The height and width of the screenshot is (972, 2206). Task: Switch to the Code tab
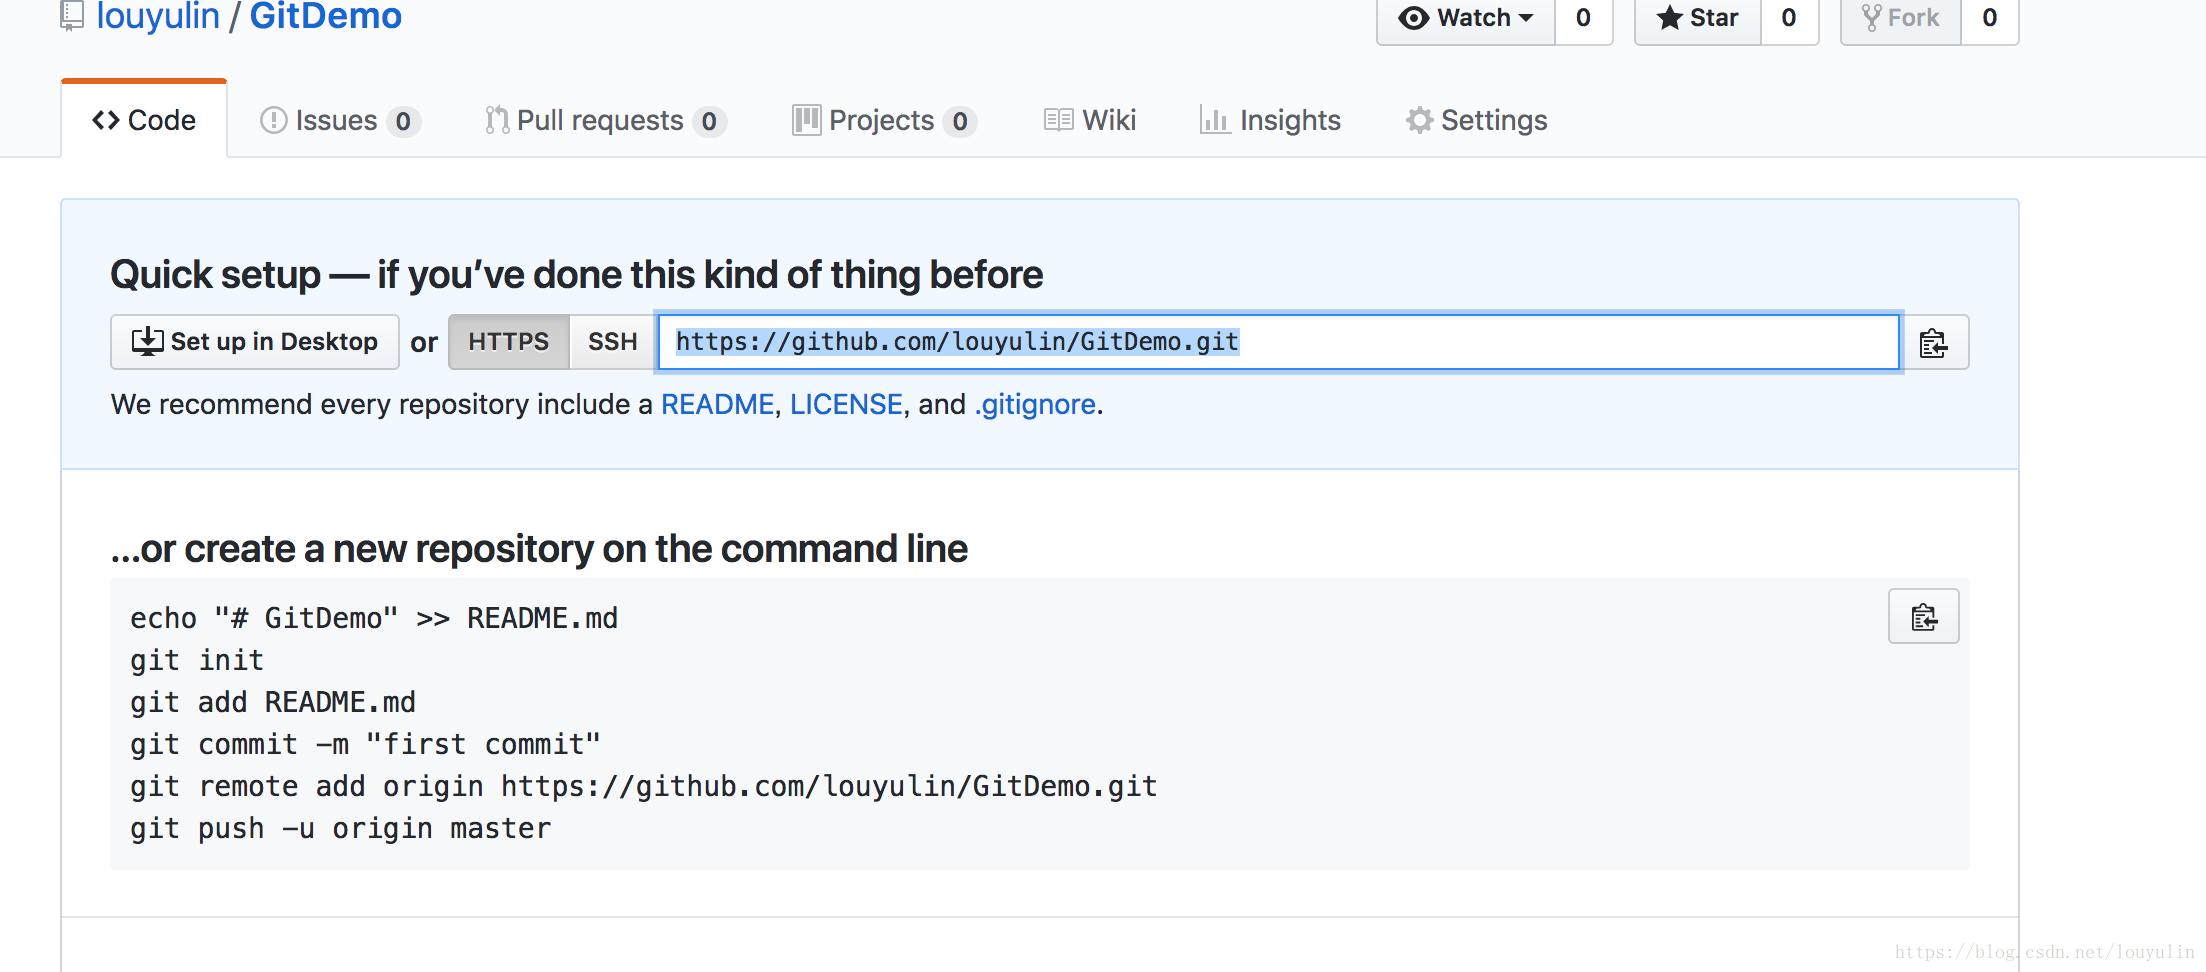(x=144, y=120)
